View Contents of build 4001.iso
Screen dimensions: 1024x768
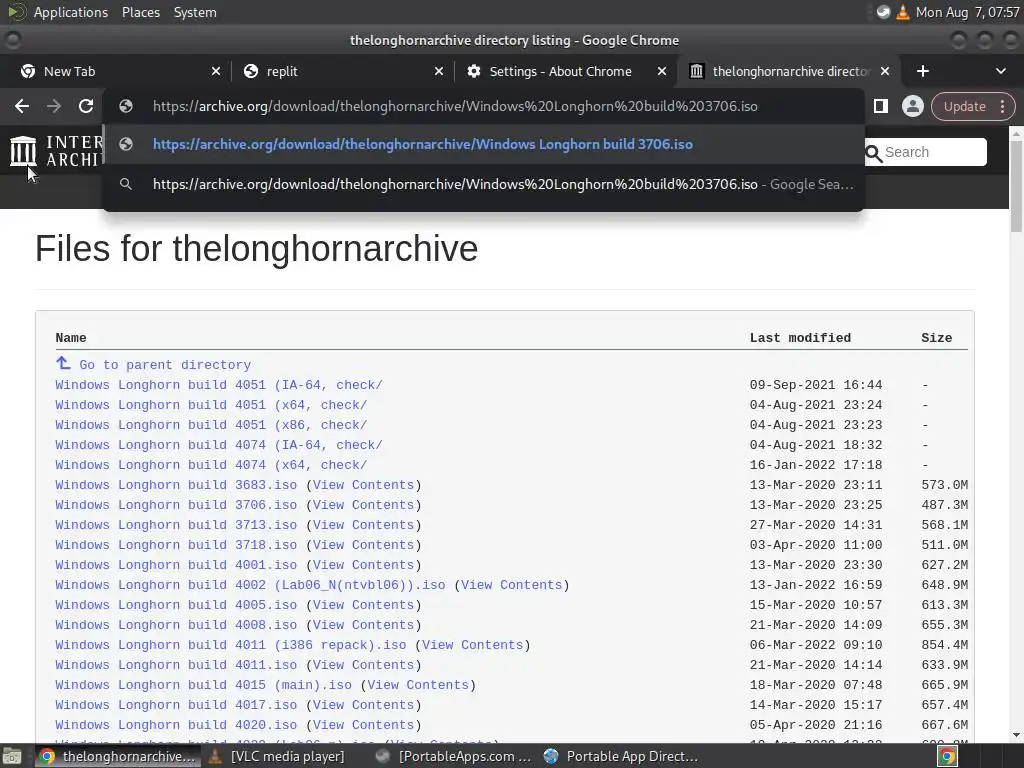(363, 565)
